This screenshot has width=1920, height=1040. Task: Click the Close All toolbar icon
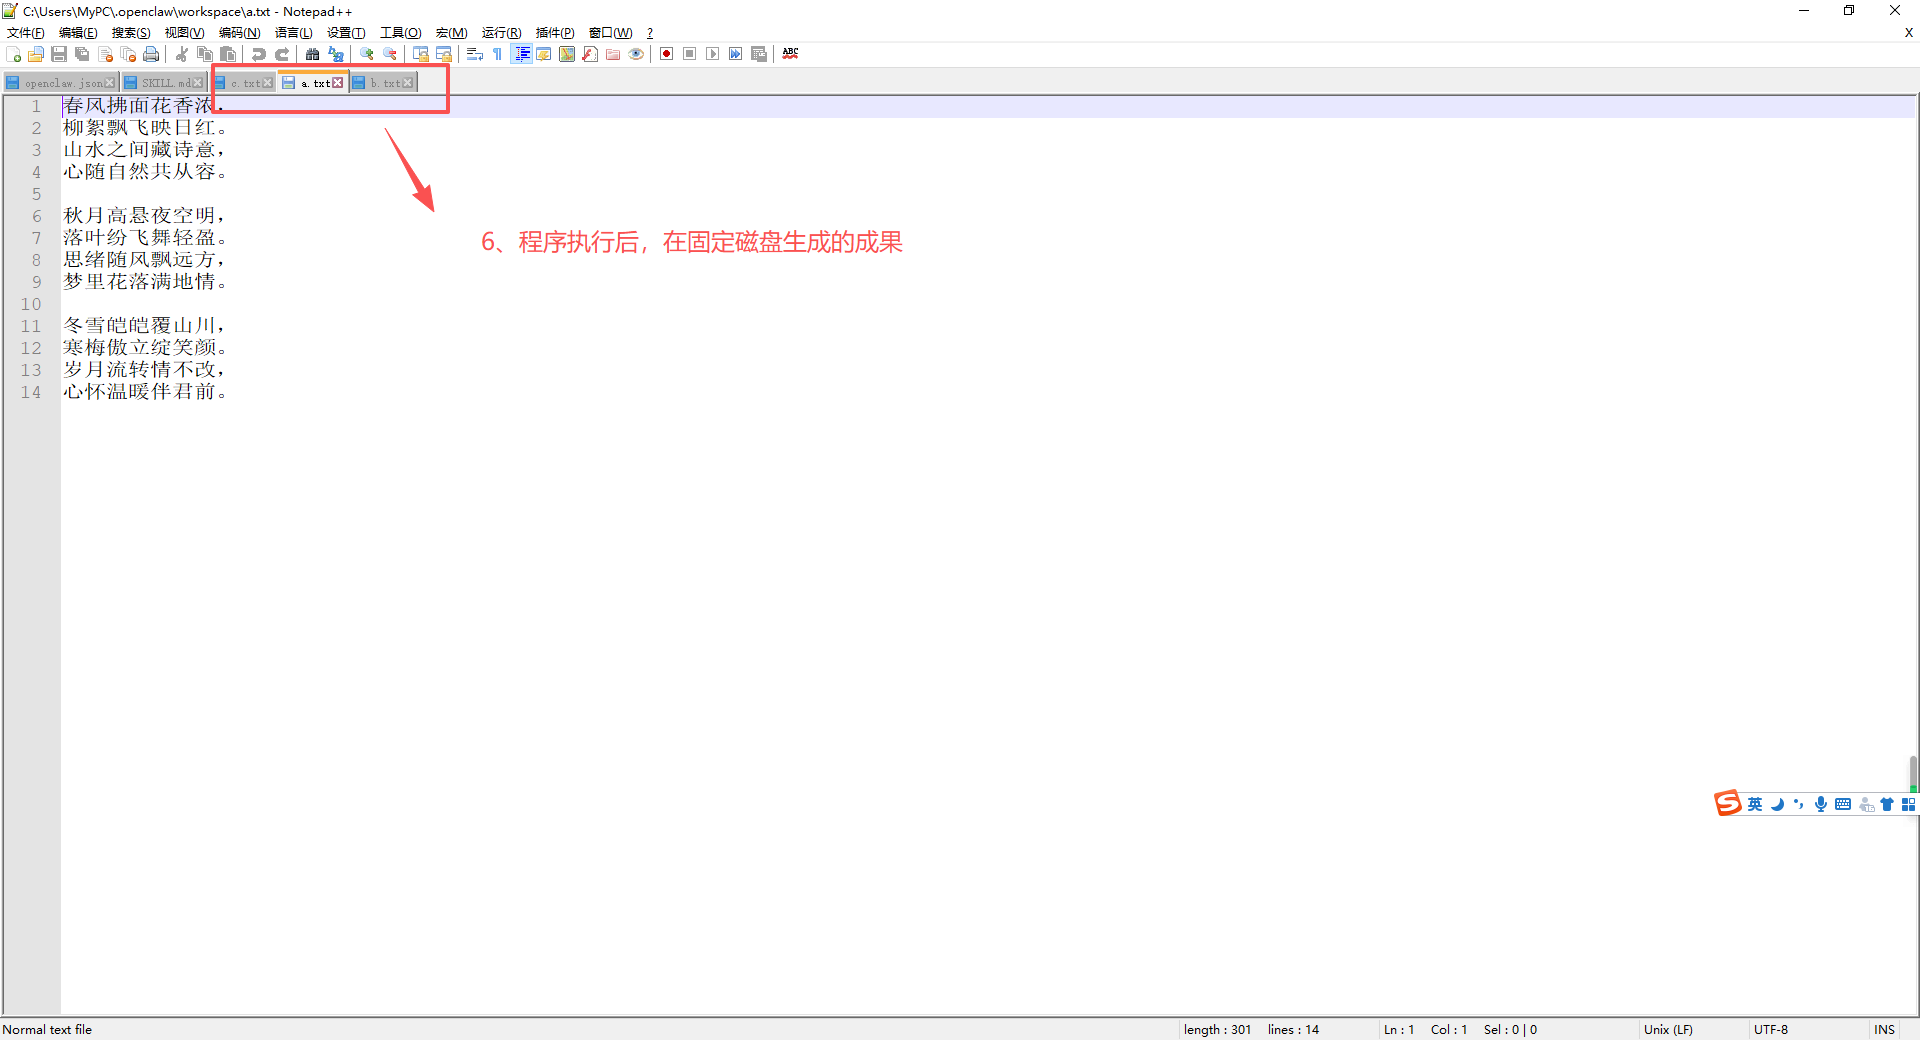coord(128,54)
